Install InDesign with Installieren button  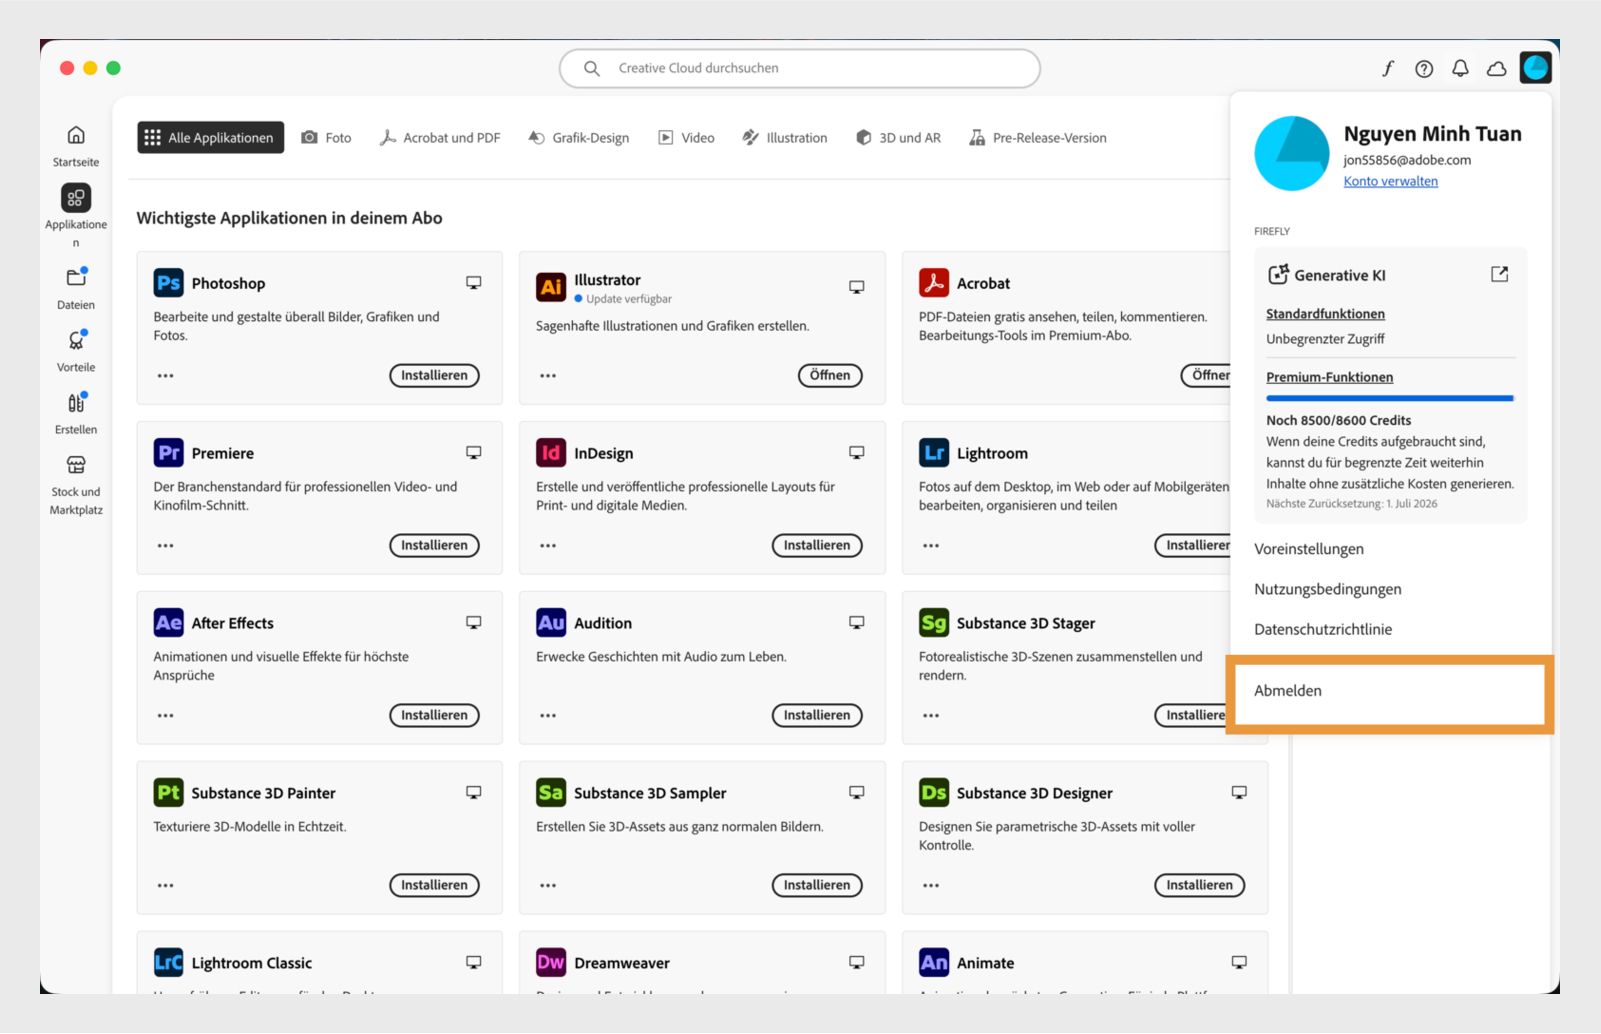[817, 545]
